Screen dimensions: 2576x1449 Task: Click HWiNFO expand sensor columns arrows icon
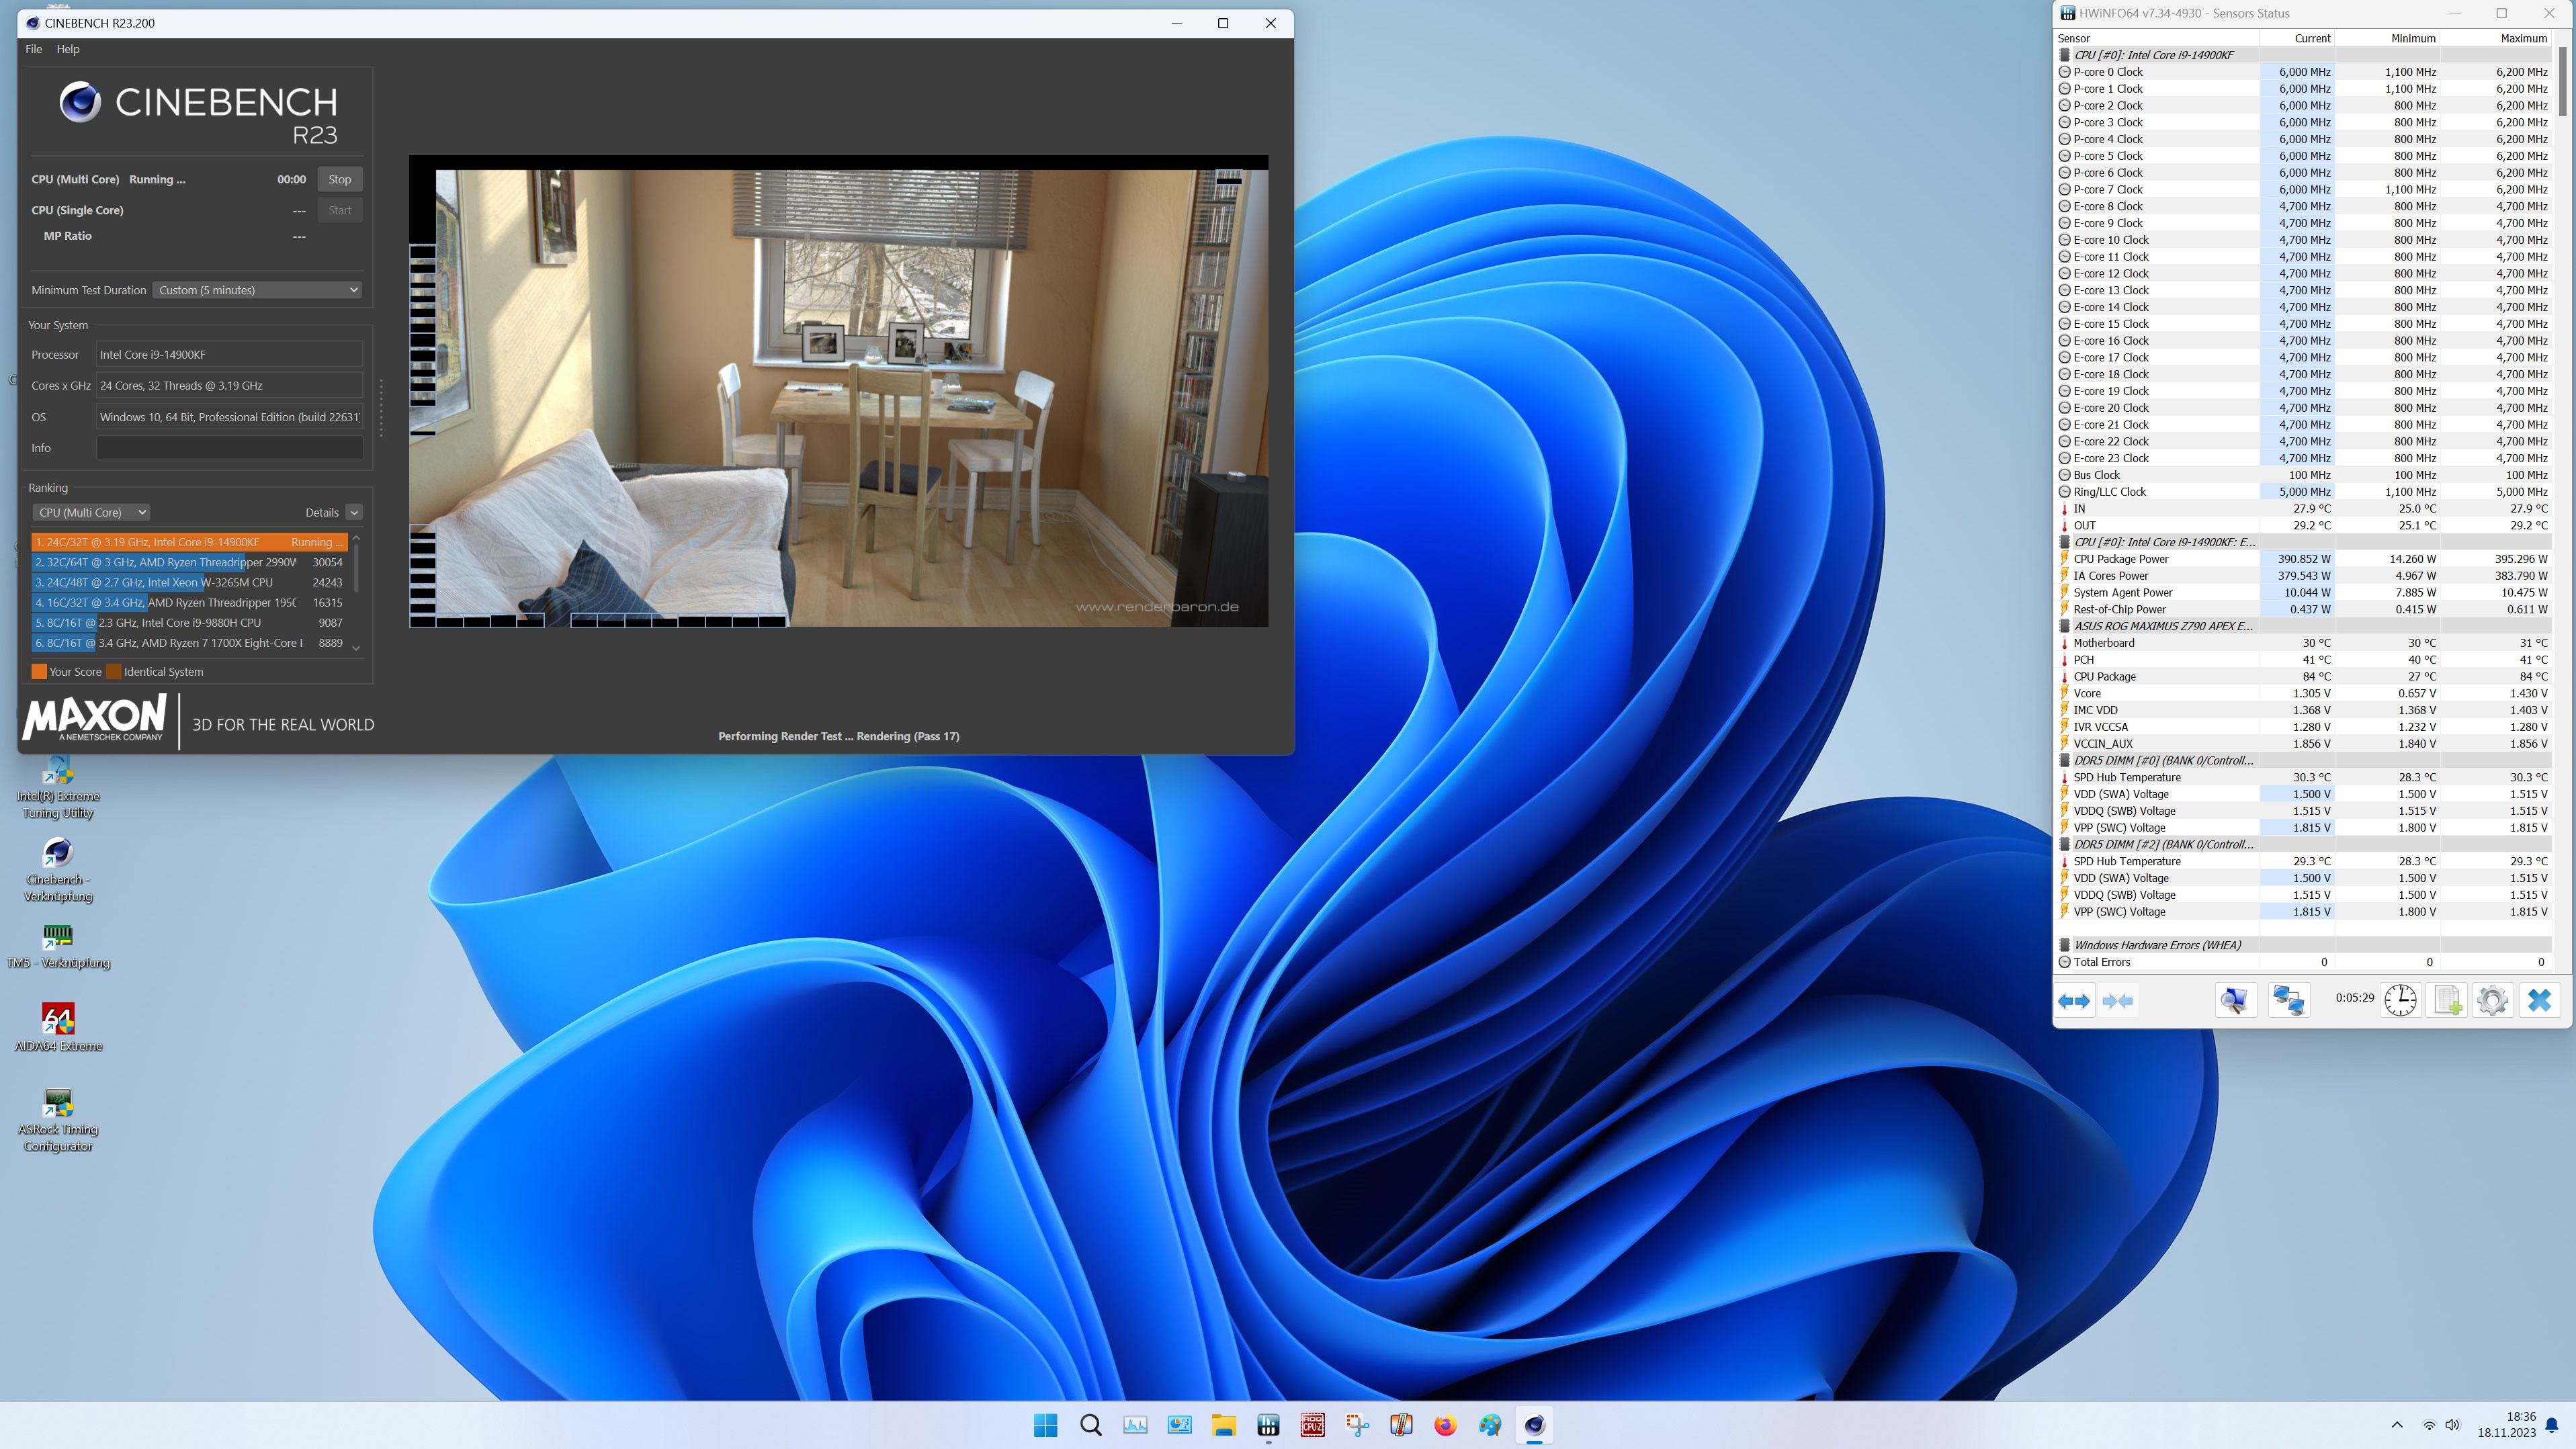point(2074,1001)
